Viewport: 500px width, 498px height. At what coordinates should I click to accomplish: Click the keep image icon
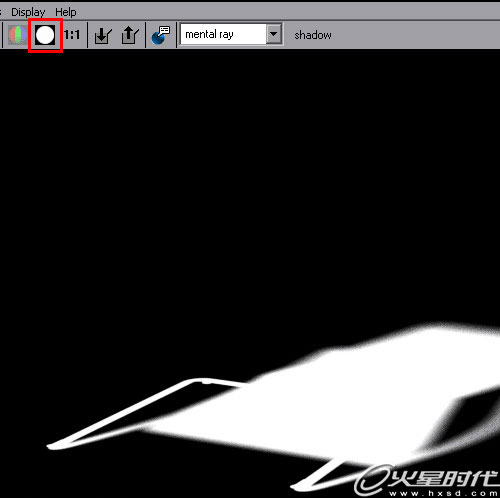(x=103, y=35)
